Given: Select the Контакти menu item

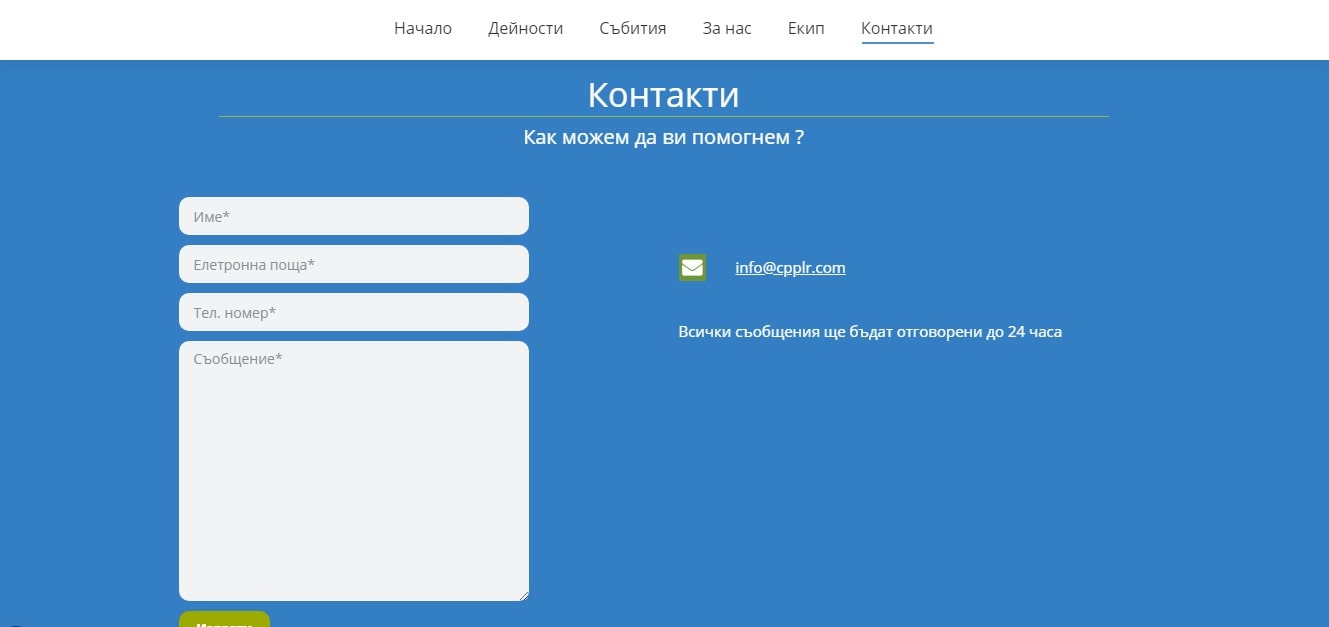Looking at the screenshot, I should pos(897,28).
